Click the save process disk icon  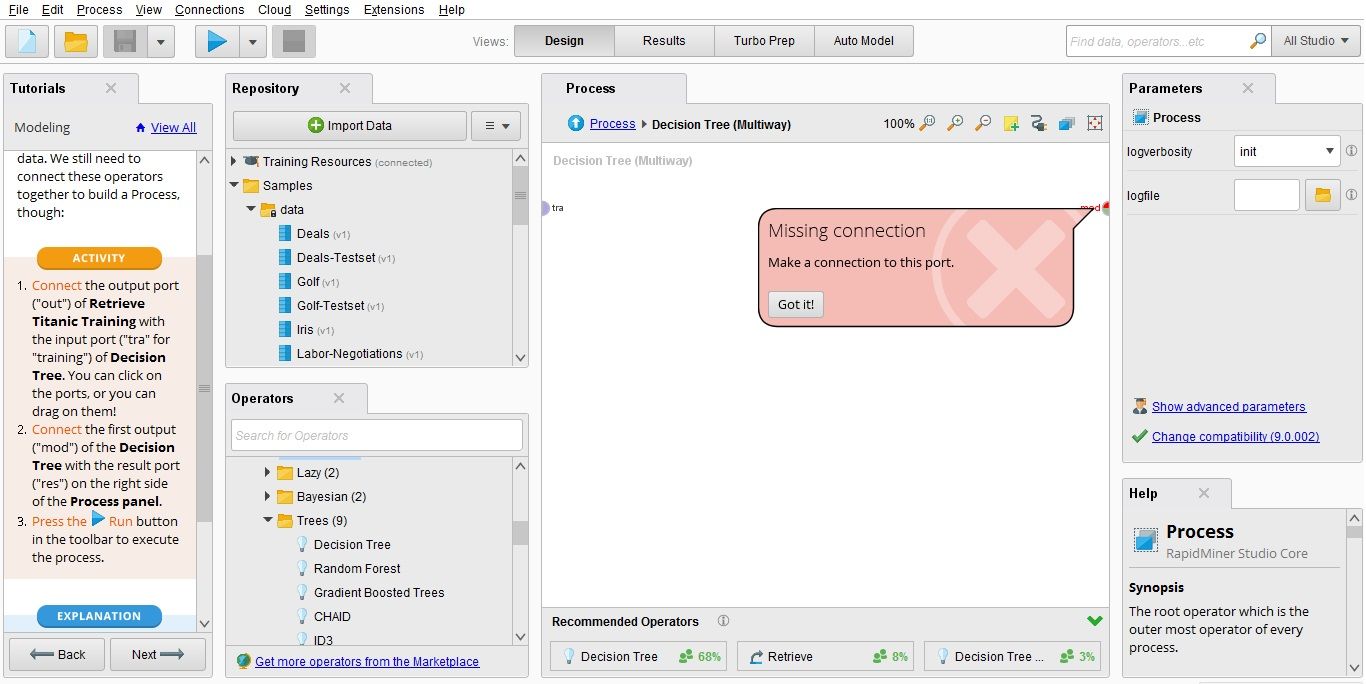pyautogui.click(x=125, y=41)
